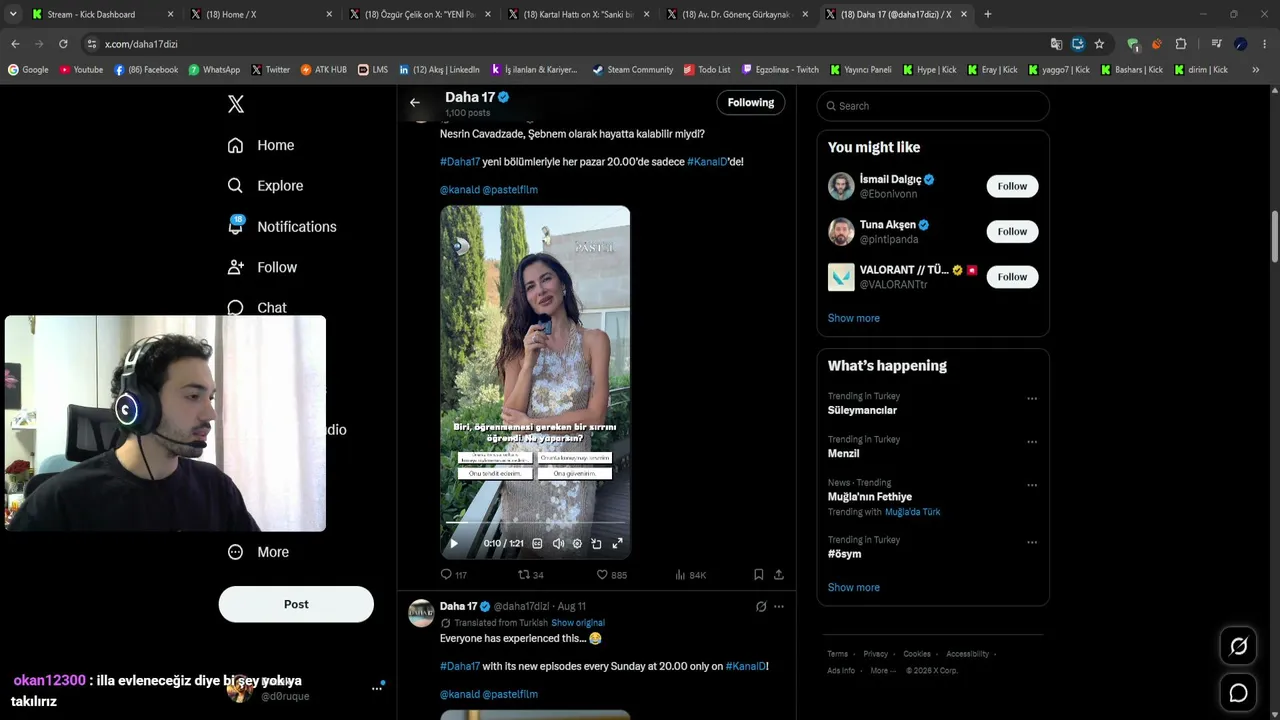This screenshot has height=720, width=1280.
Task: Switch to the Home / X tab
Action: (262, 14)
